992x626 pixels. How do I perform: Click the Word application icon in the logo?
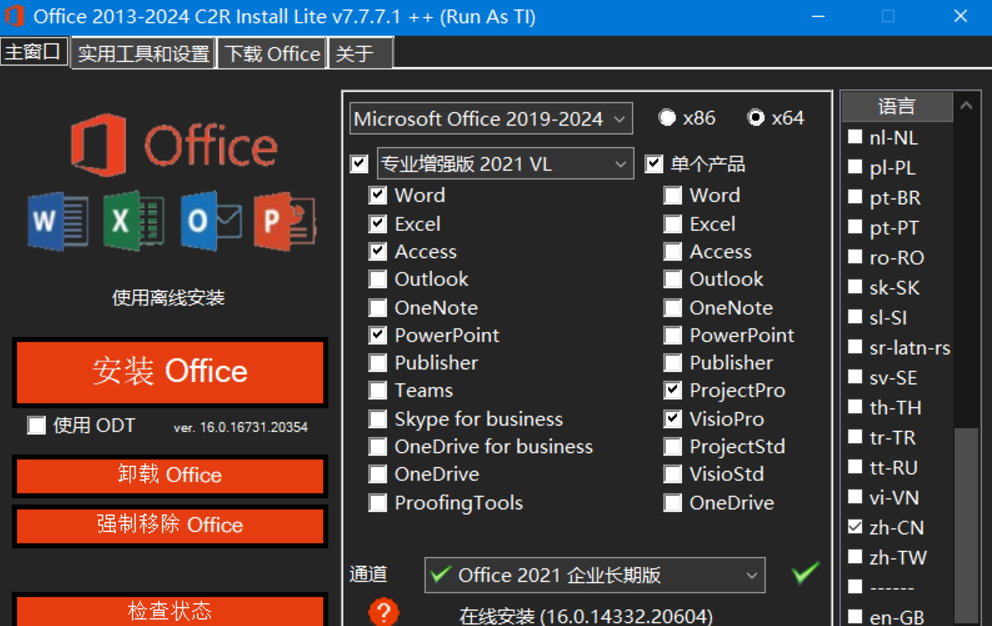pos(58,222)
